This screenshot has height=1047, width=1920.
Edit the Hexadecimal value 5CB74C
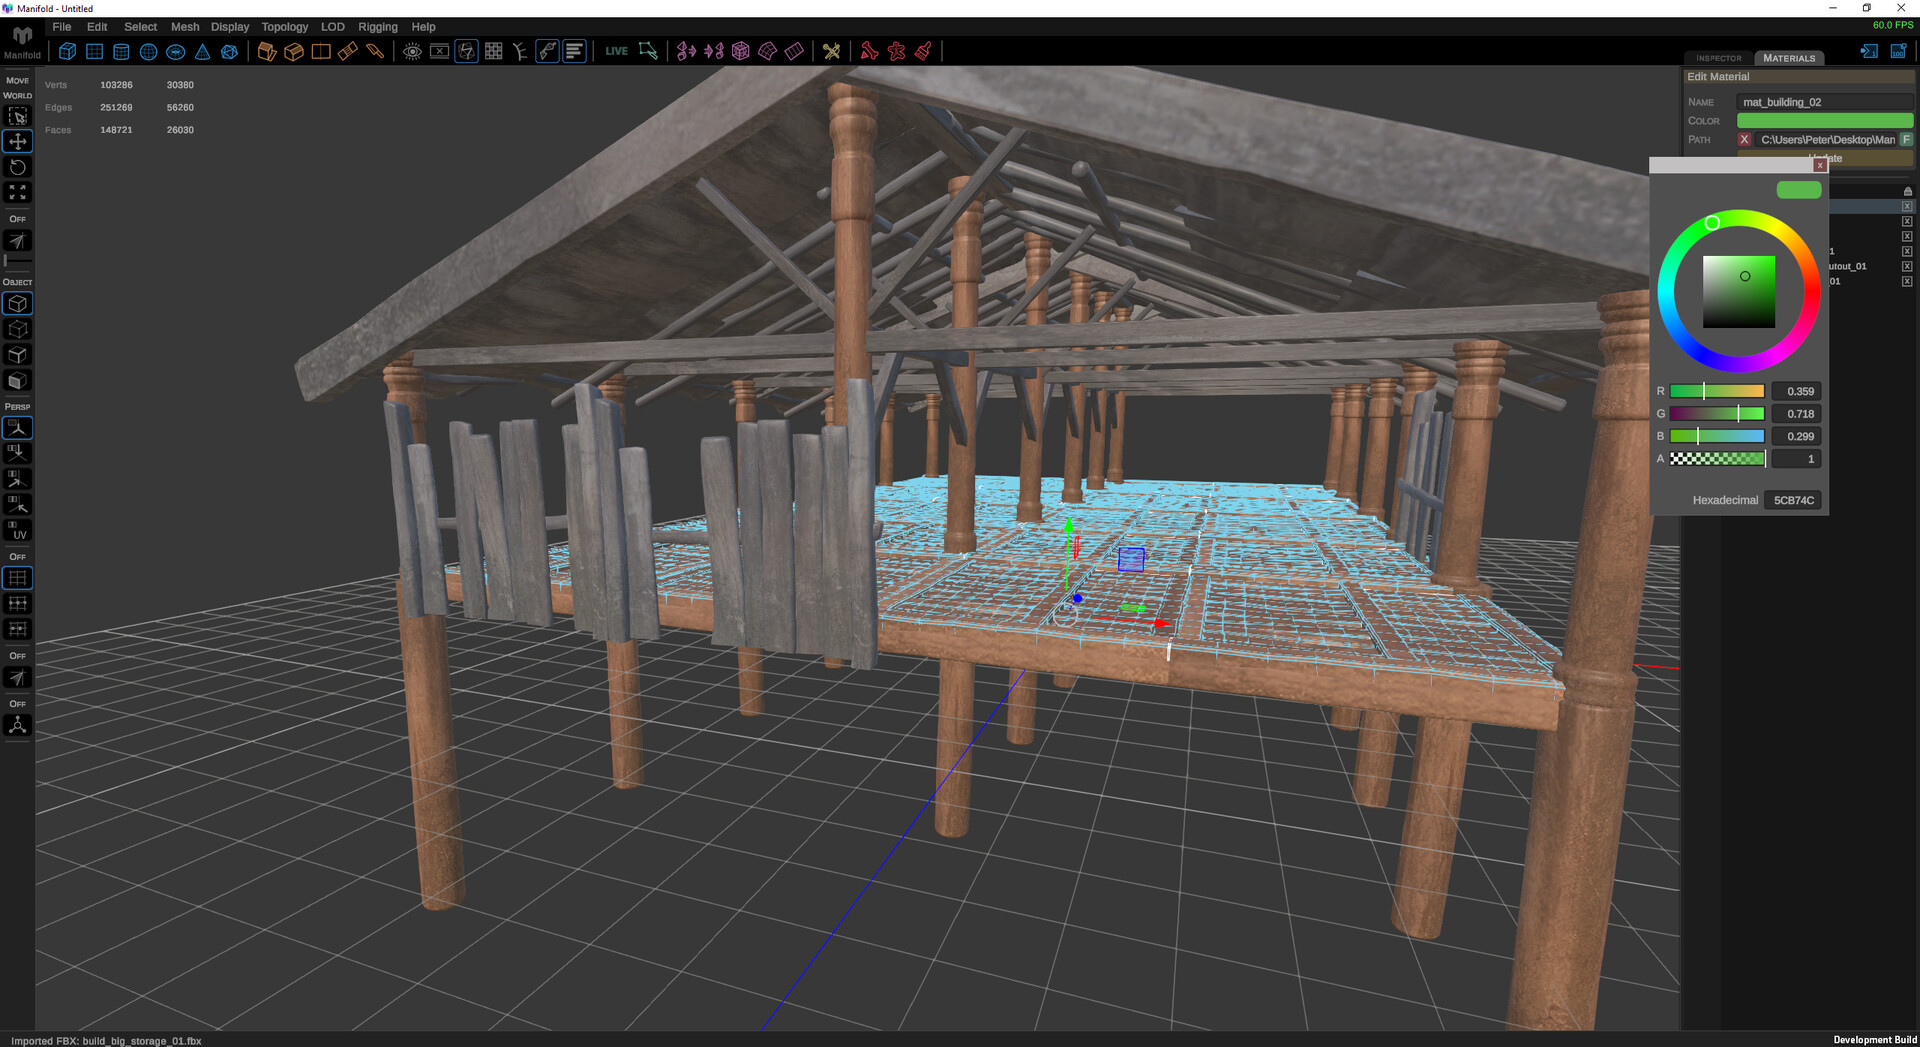point(1792,500)
